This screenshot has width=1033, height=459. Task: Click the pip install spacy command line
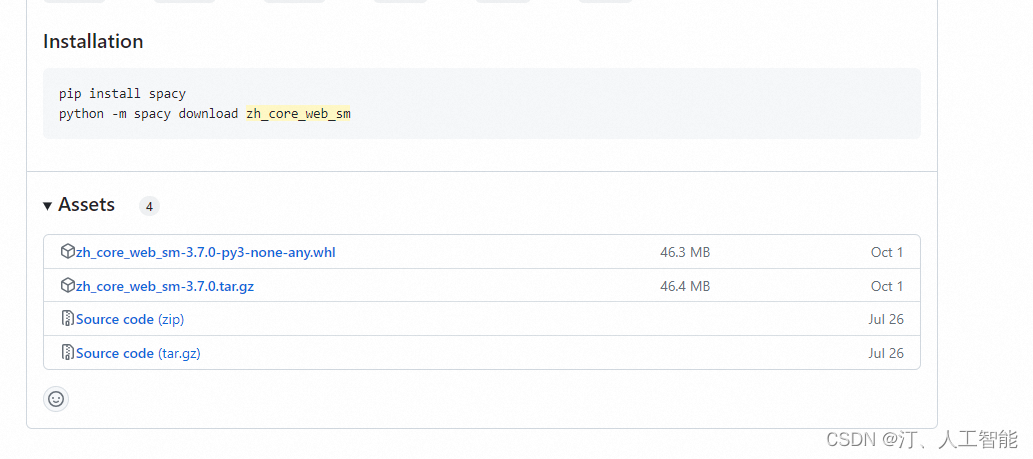pos(122,94)
